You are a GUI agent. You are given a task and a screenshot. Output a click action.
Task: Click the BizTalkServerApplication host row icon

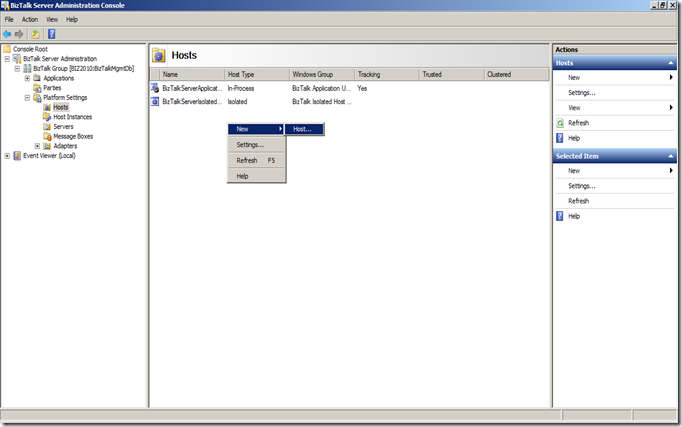click(155, 88)
